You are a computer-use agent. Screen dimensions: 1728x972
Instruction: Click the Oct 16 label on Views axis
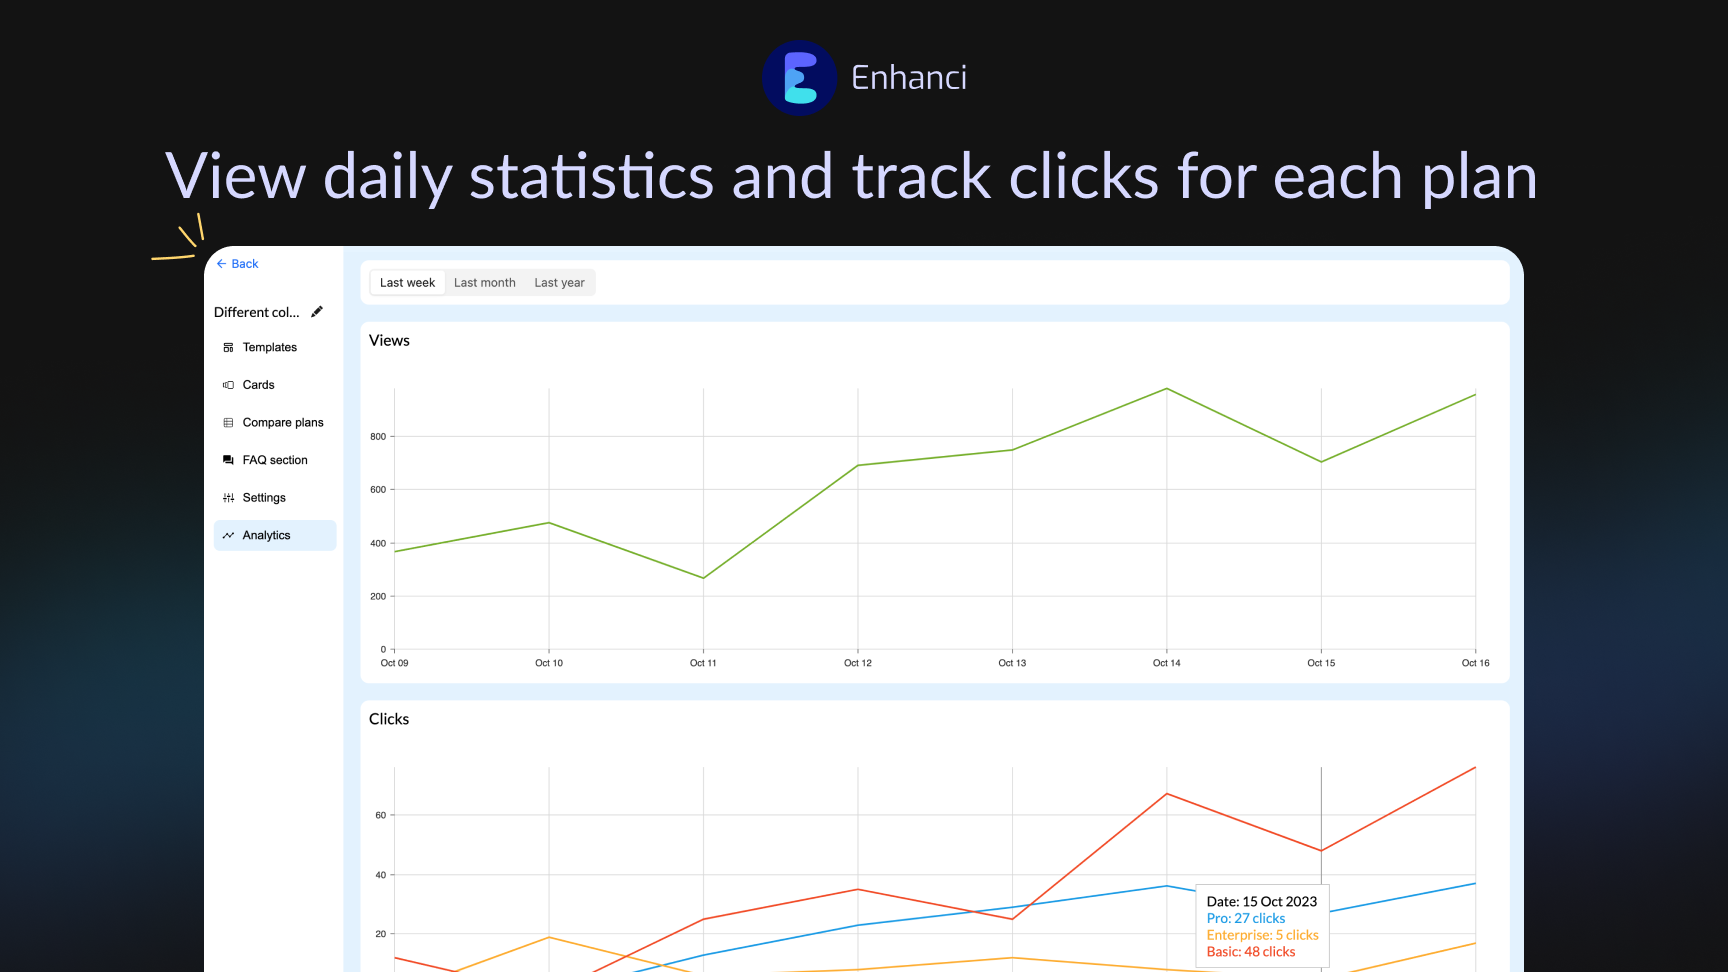point(1475,663)
